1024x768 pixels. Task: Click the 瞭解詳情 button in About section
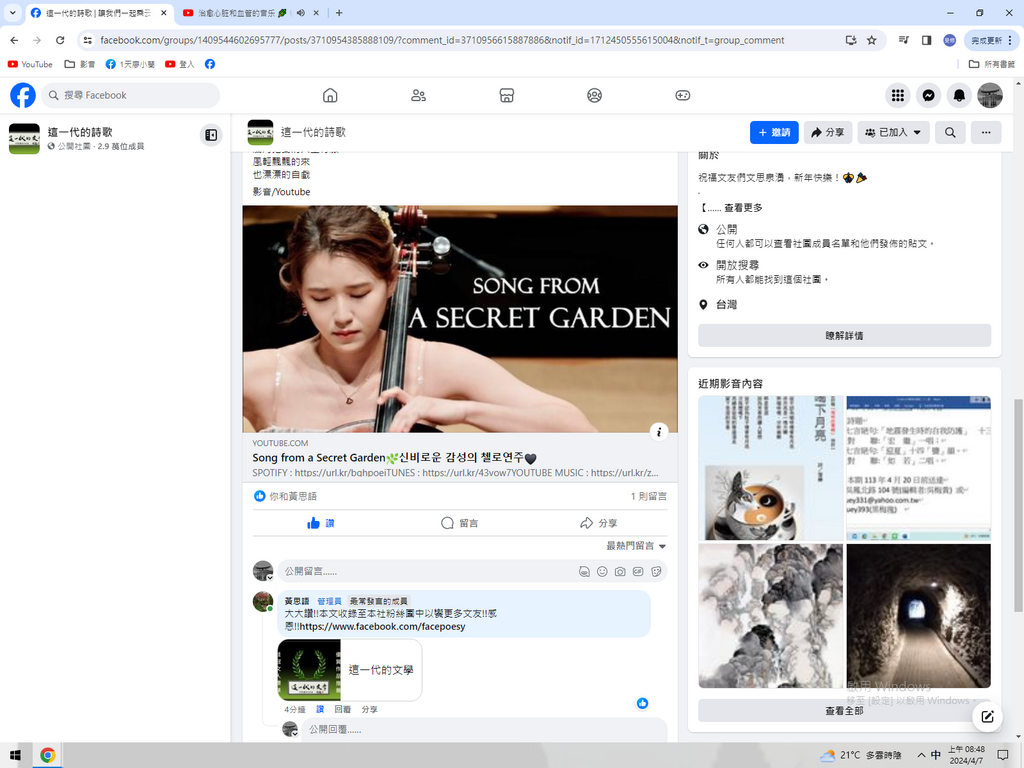point(844,336)
